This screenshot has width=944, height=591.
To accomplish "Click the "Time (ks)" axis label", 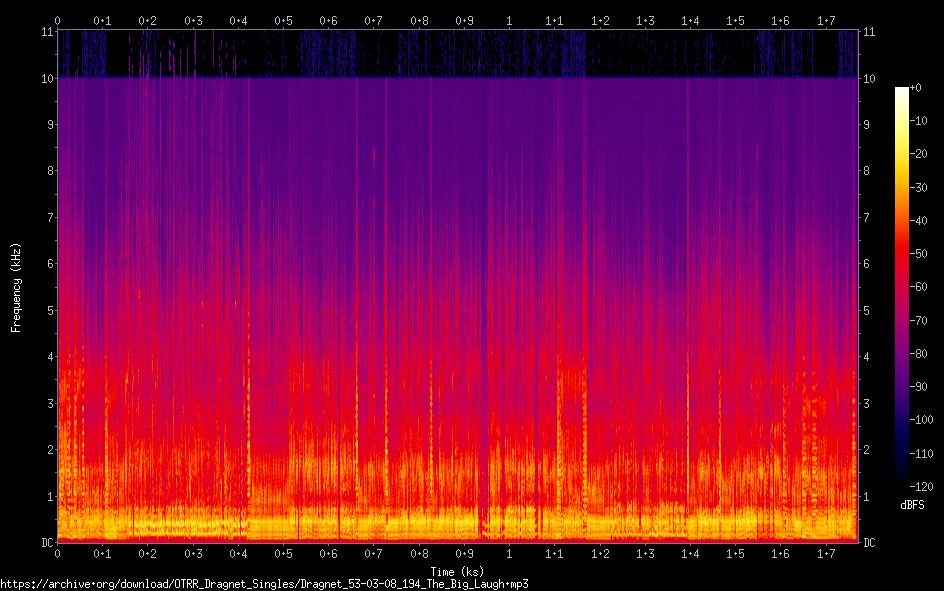I will coord(457,571).
